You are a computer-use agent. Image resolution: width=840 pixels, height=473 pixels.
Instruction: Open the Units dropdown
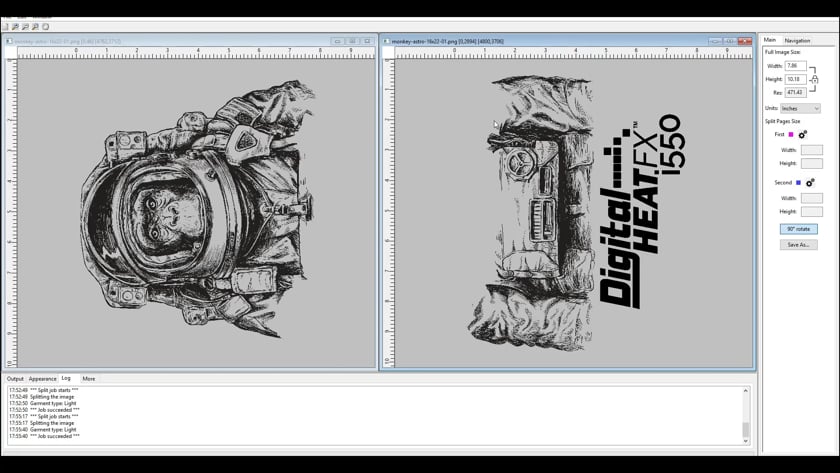pos(800,108)
